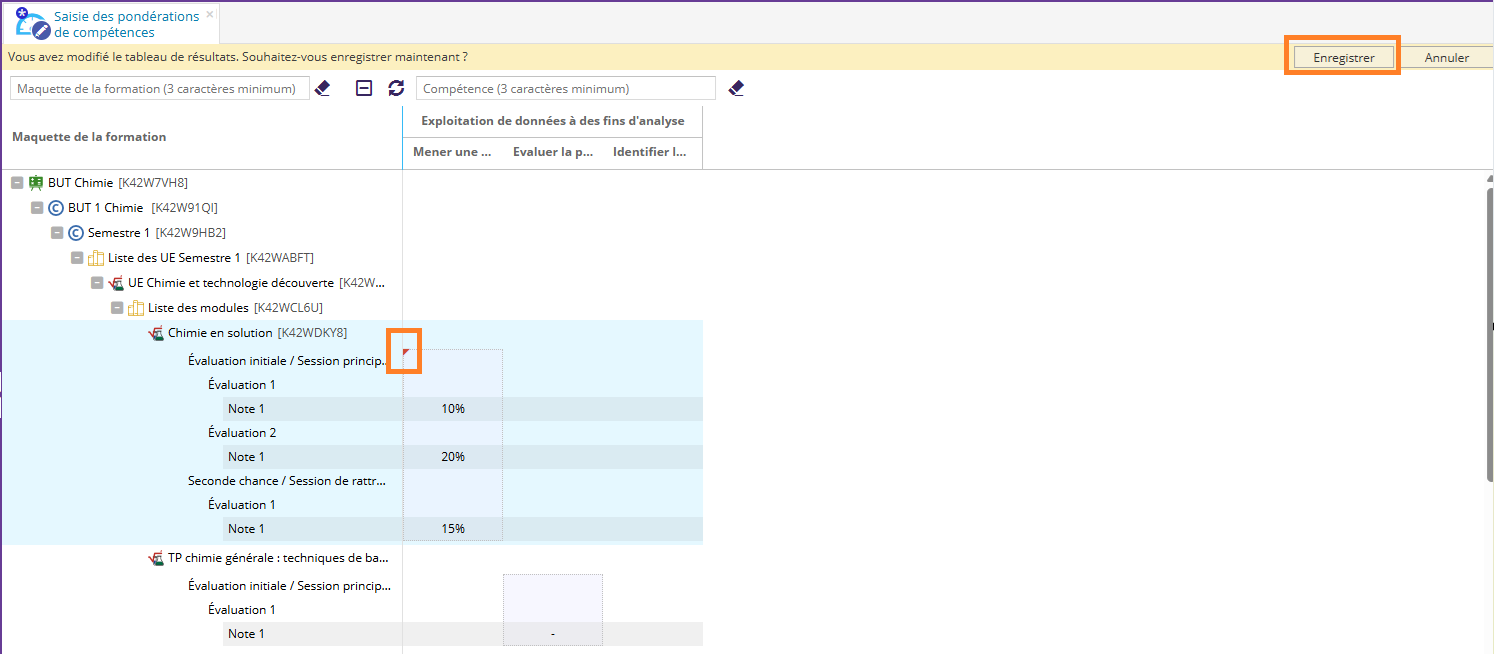Click Enregistrer to save changes
The image size is (1494, 654).
point(1343,58)
